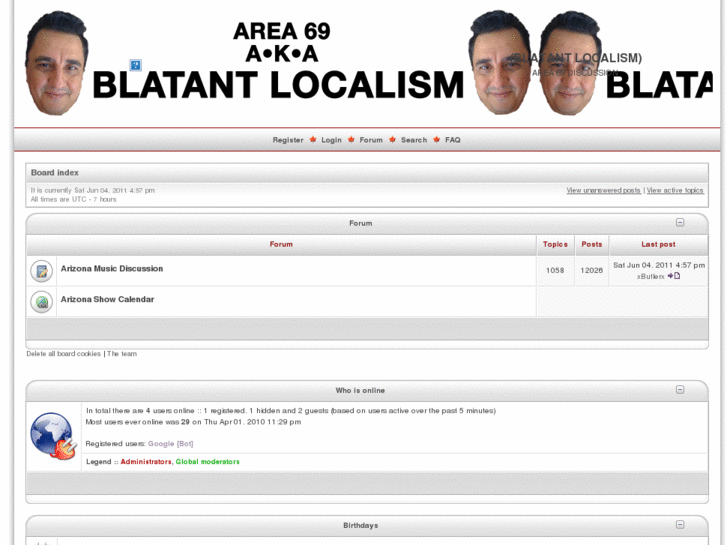Click Google [Bot] registered user
This screenshot has width=727, height=545.
point(171,444)
